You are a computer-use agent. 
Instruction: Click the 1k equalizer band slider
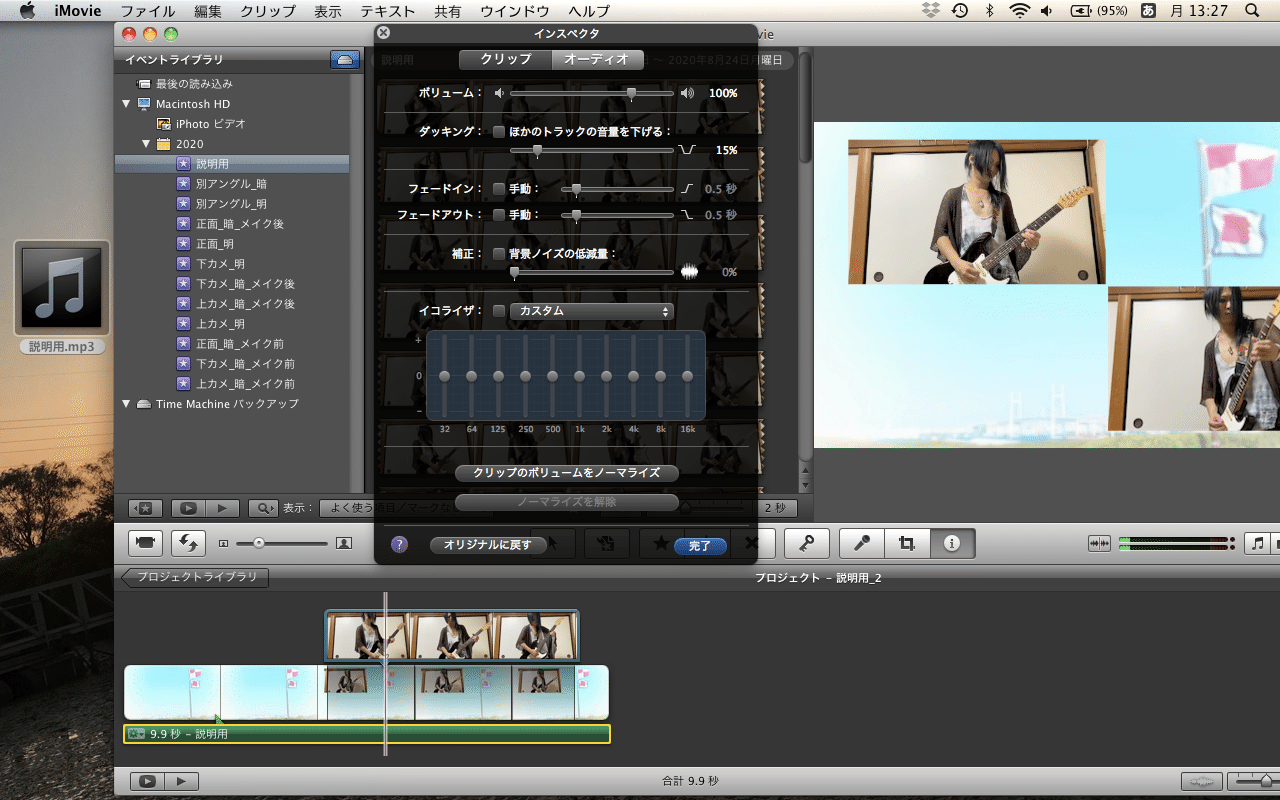pyautogui.click(x=579, y=376)
